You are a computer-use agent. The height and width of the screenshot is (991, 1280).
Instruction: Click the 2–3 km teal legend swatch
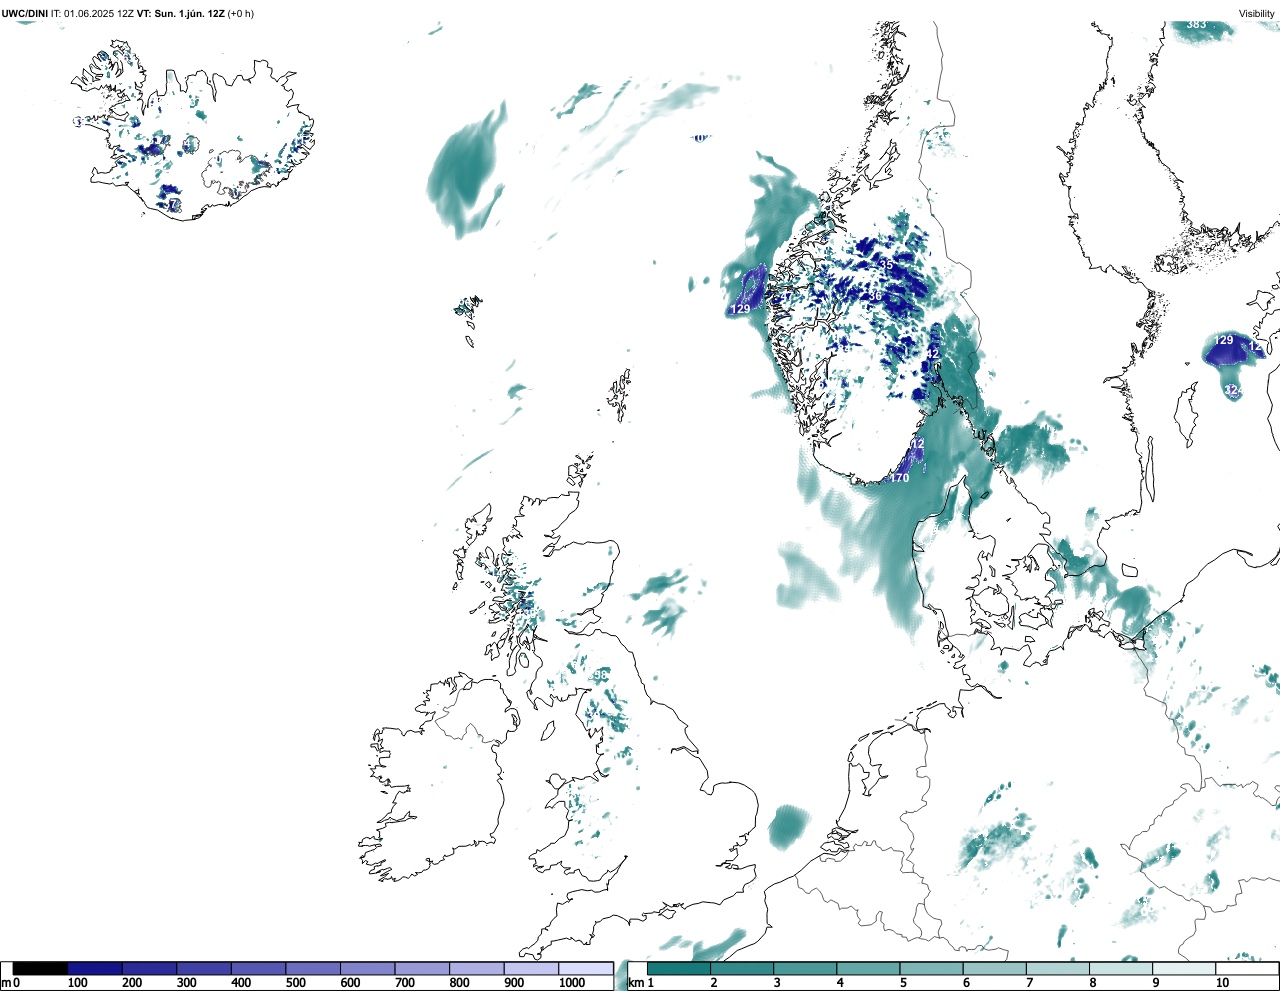tap(742, 968)
